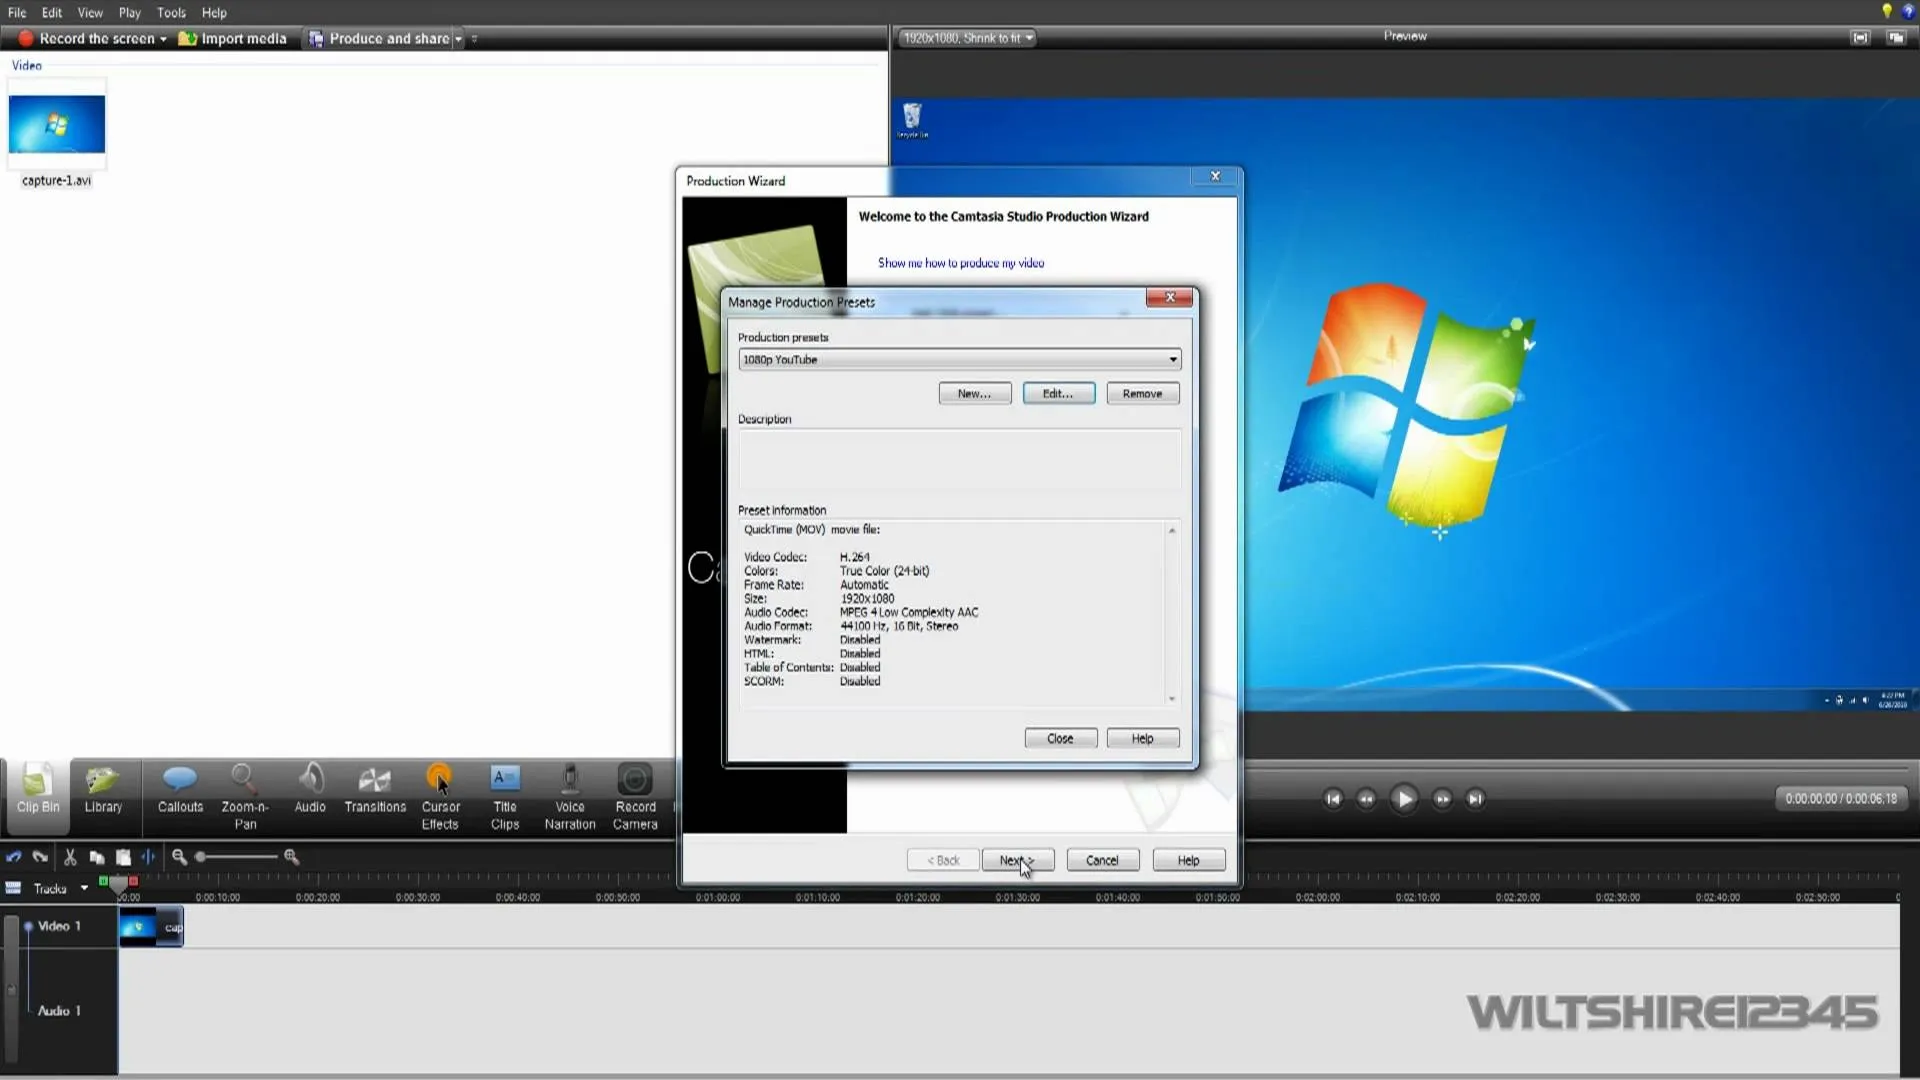Cut selection with scissors icon
Viewport: 1920px width, 1080px height.
click(70, 857)
